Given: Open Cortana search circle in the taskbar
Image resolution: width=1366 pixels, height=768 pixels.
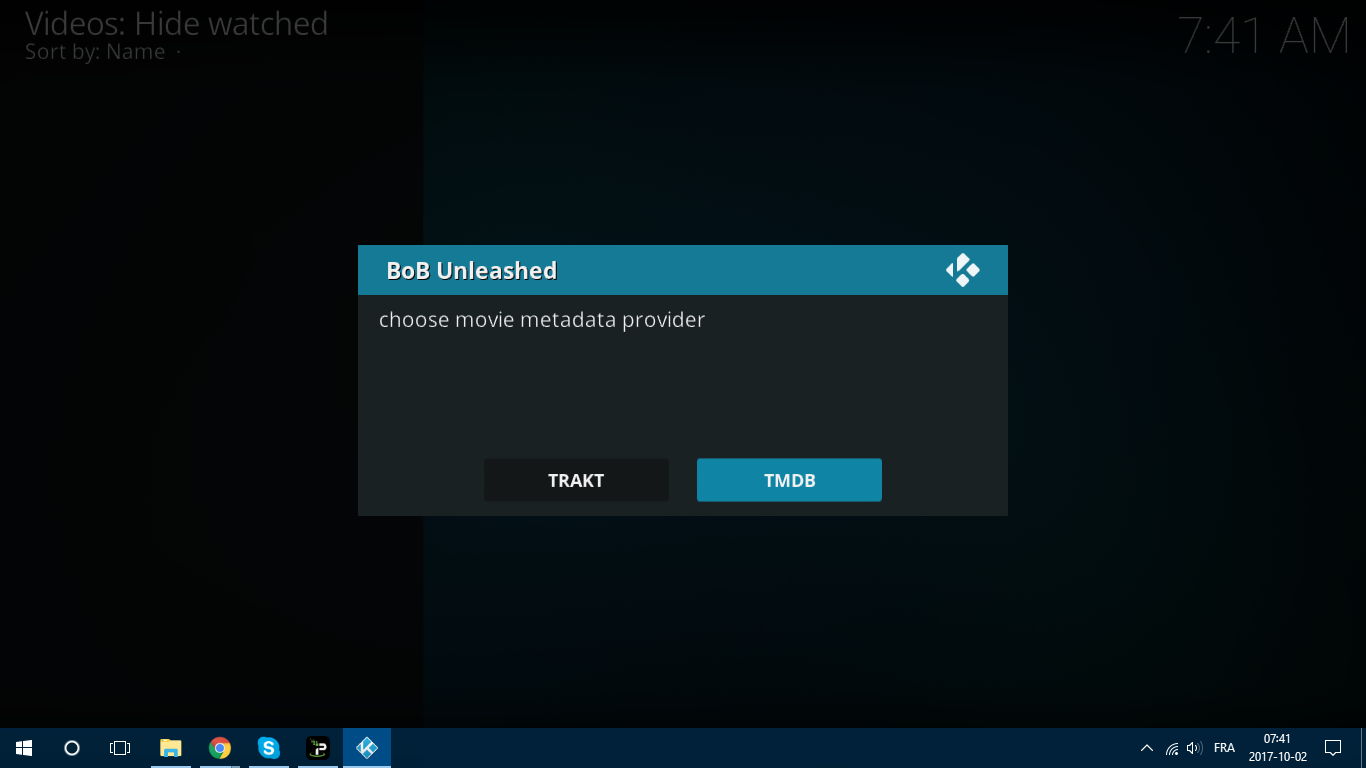Looking at the screenshot, I should click(72, 748).
